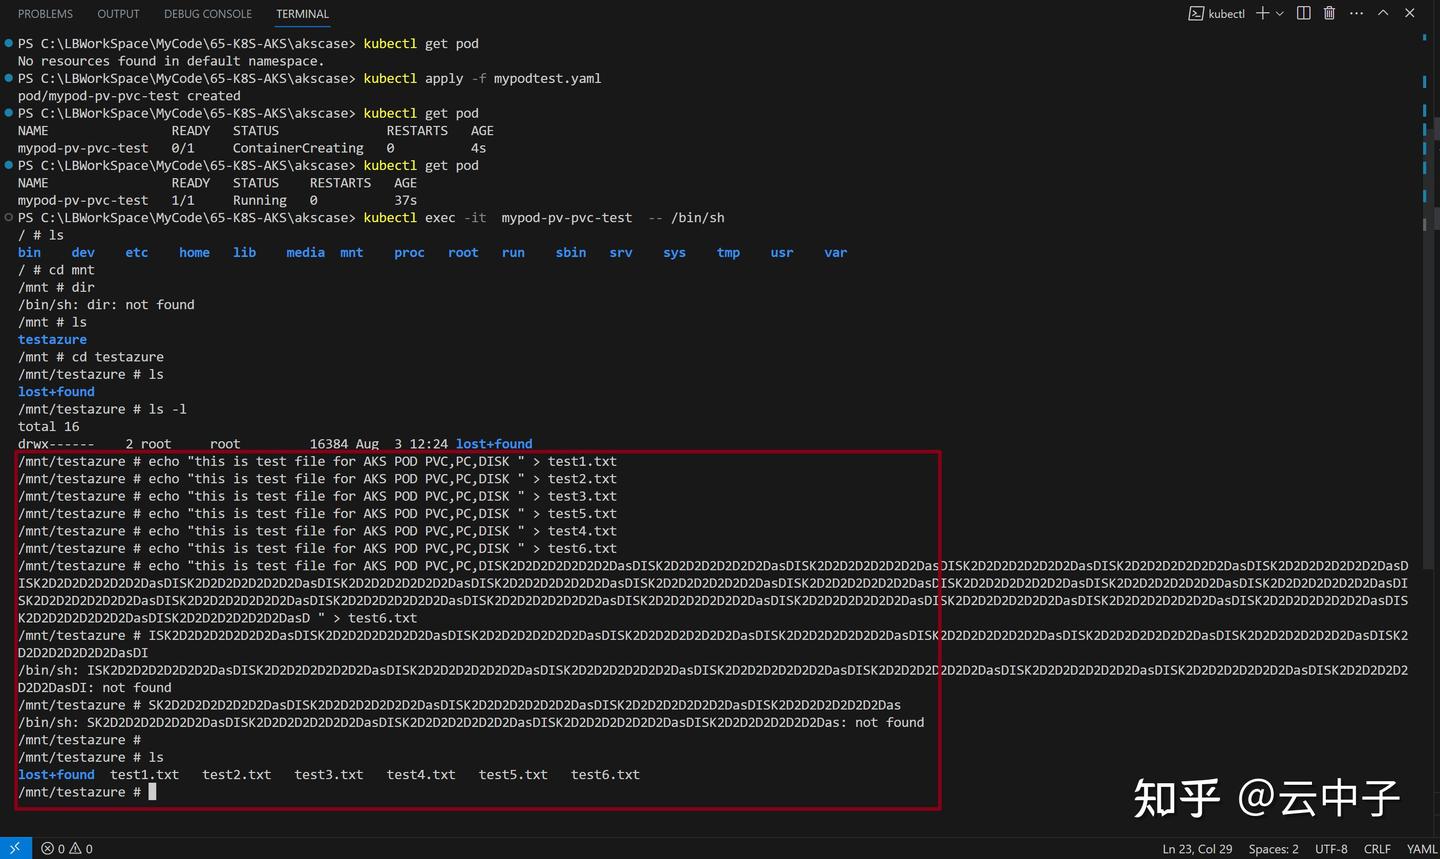1440x859 pixels.
Task: Change language mode via YAML selector
Action: pyautogui.click(x=1422, y=848)
